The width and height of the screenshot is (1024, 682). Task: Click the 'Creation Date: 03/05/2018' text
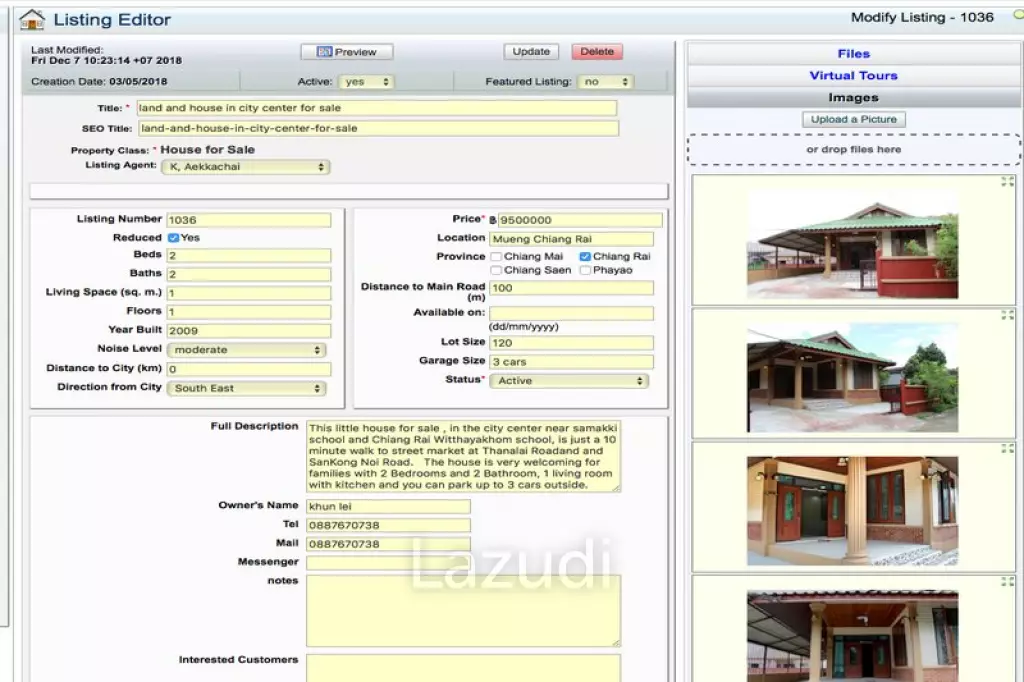(99, 82)
